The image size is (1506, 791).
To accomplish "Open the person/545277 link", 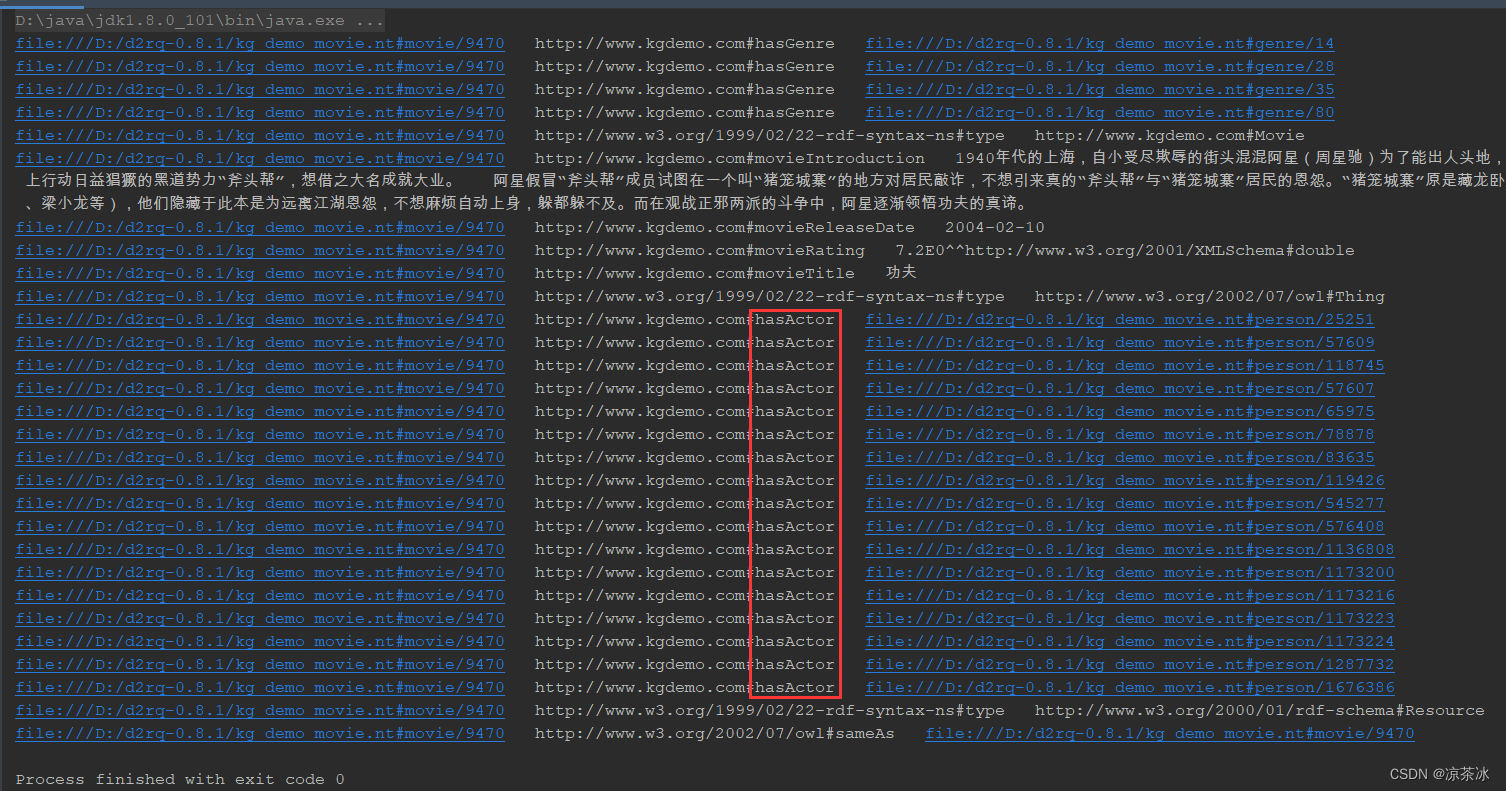I will pos(1125,503).
